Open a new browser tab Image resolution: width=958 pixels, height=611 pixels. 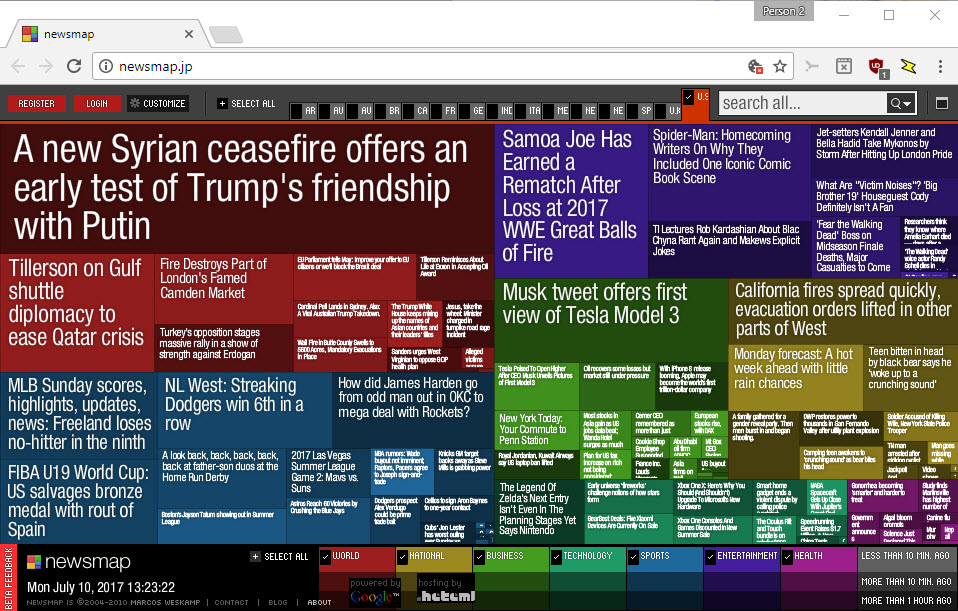[x=225, y=35]
